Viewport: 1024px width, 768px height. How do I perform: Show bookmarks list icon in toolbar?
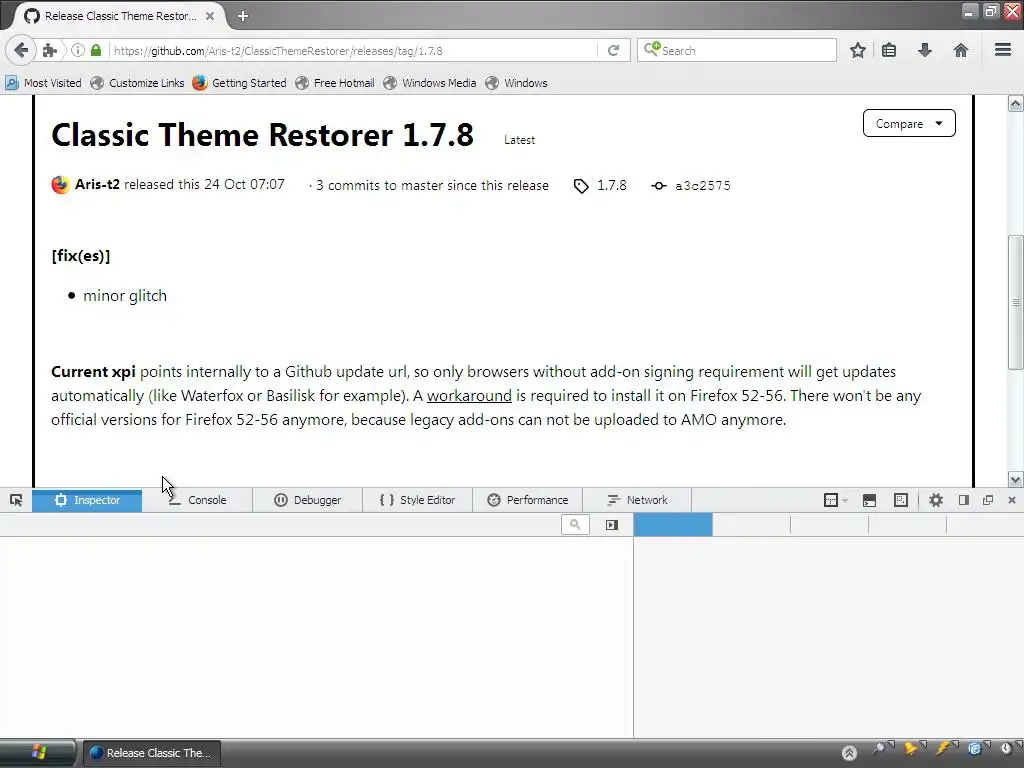click(889, 50)
